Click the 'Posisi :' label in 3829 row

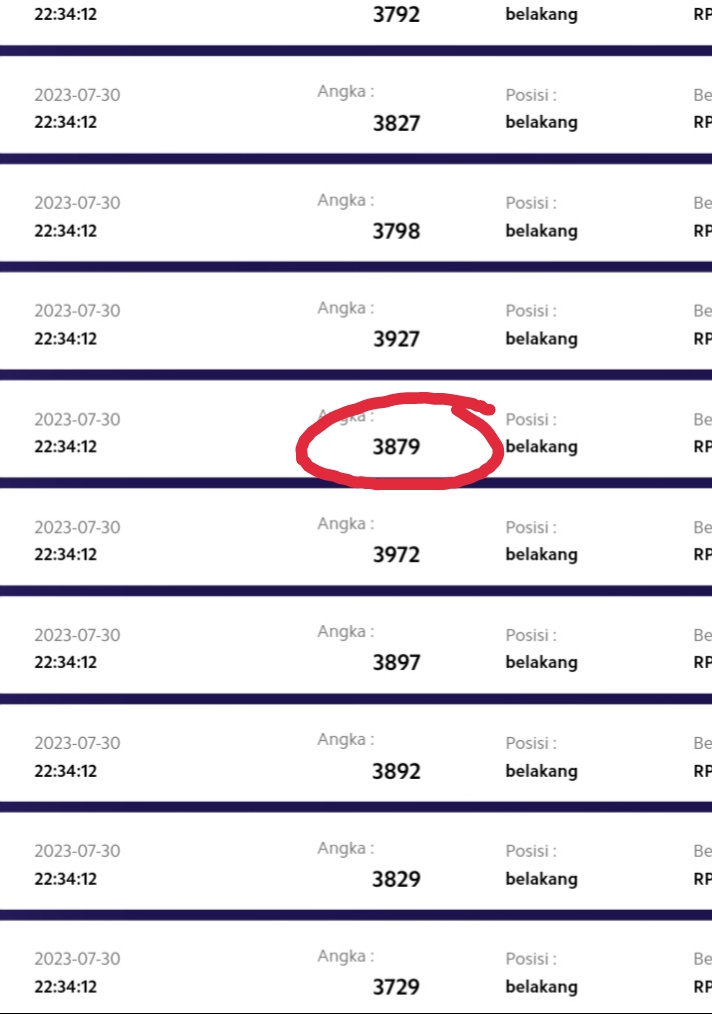pyautogui.click(x=531, y=851)
